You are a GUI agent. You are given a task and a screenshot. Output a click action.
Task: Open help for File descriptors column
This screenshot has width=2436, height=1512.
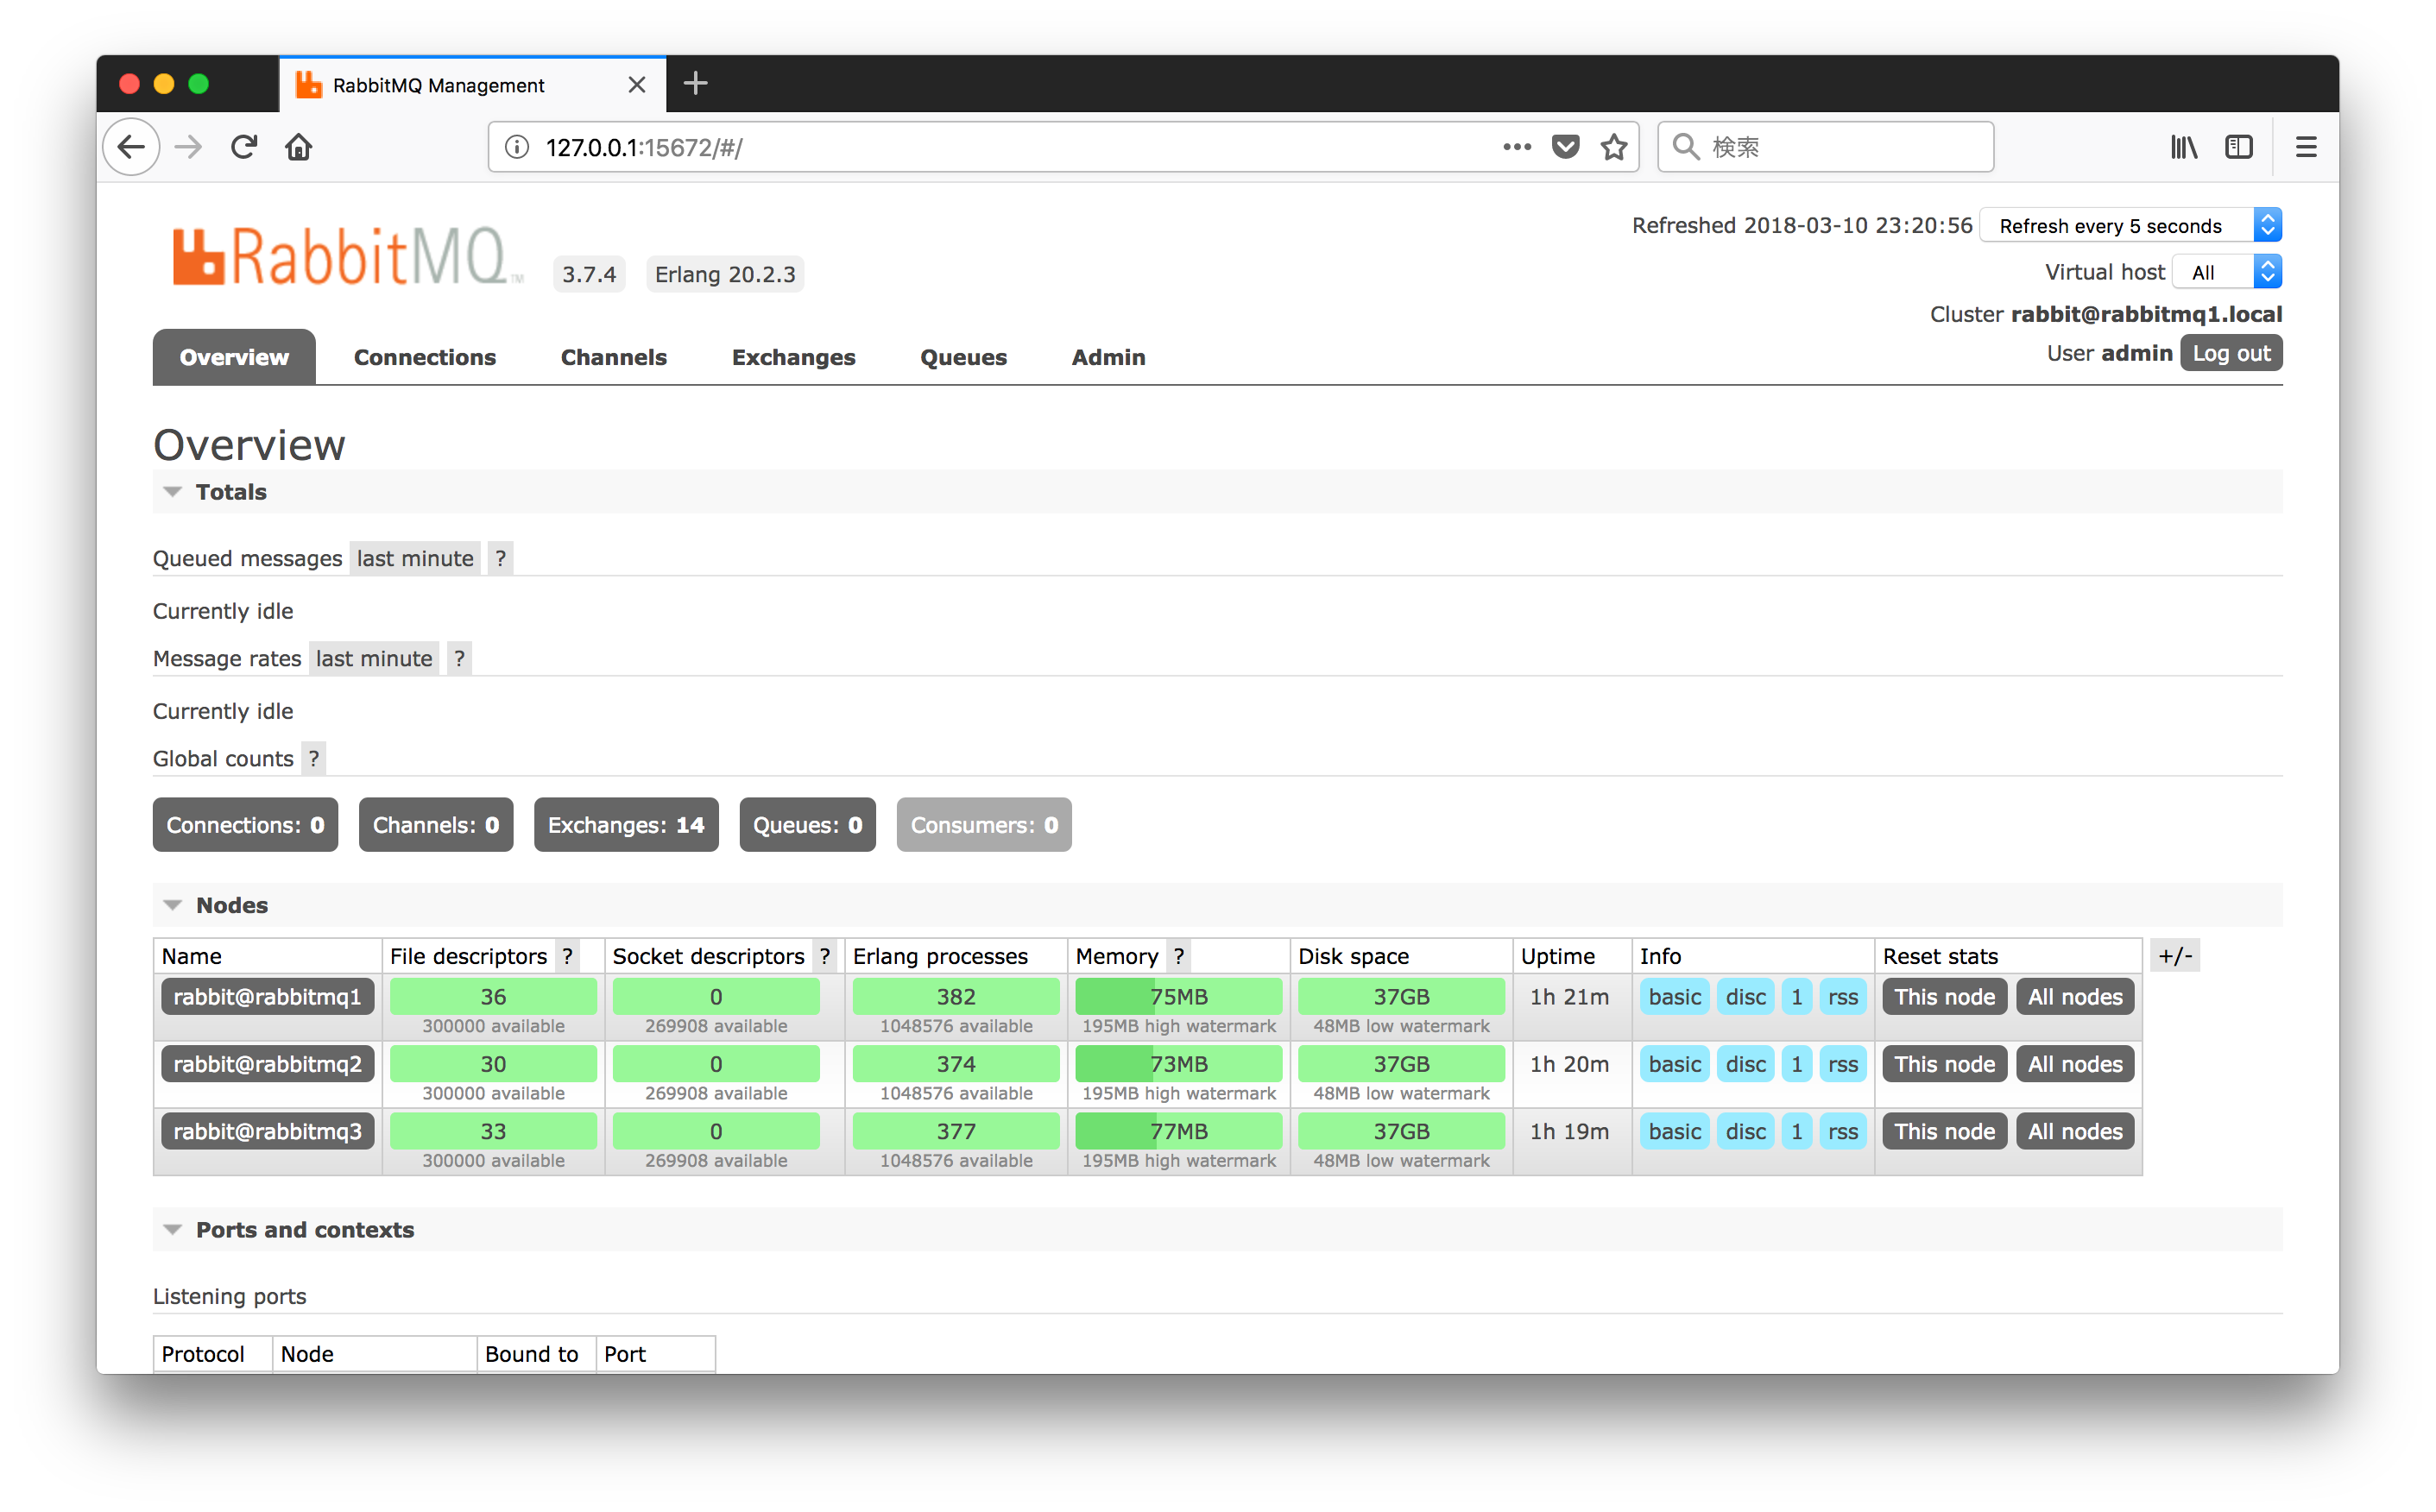(567, 956)
